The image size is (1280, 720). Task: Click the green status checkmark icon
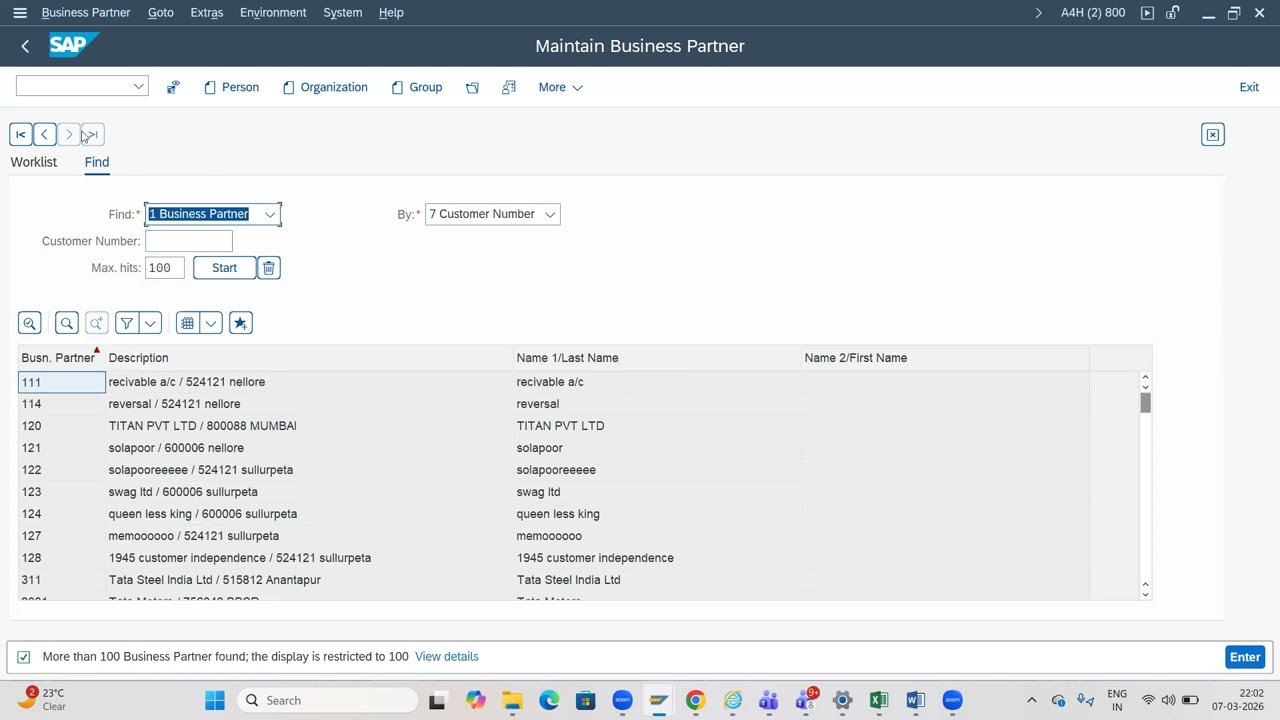[x=24, y=657]
